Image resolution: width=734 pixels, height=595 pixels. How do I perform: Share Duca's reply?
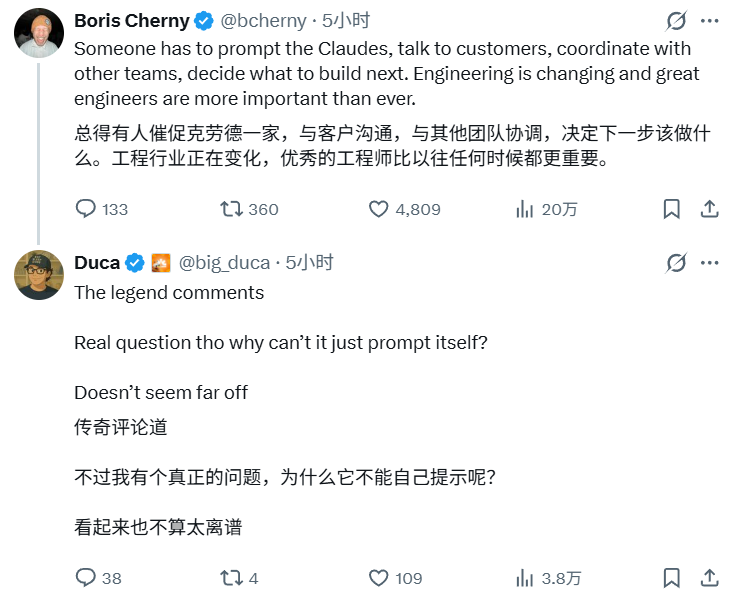coord(709,578)
